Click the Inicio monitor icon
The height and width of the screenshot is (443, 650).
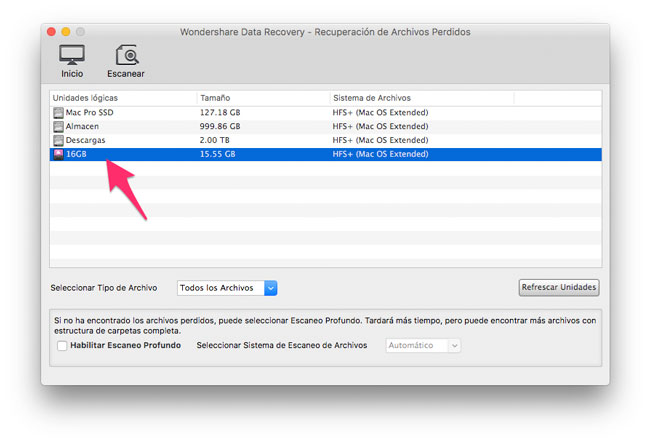coord(72,54)
